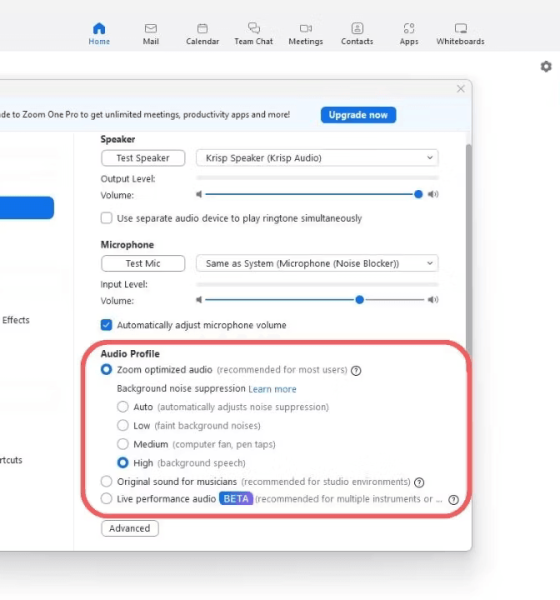Click the 'Speaker' section heading
Screen dimensions: 560x600
[118, 139]
